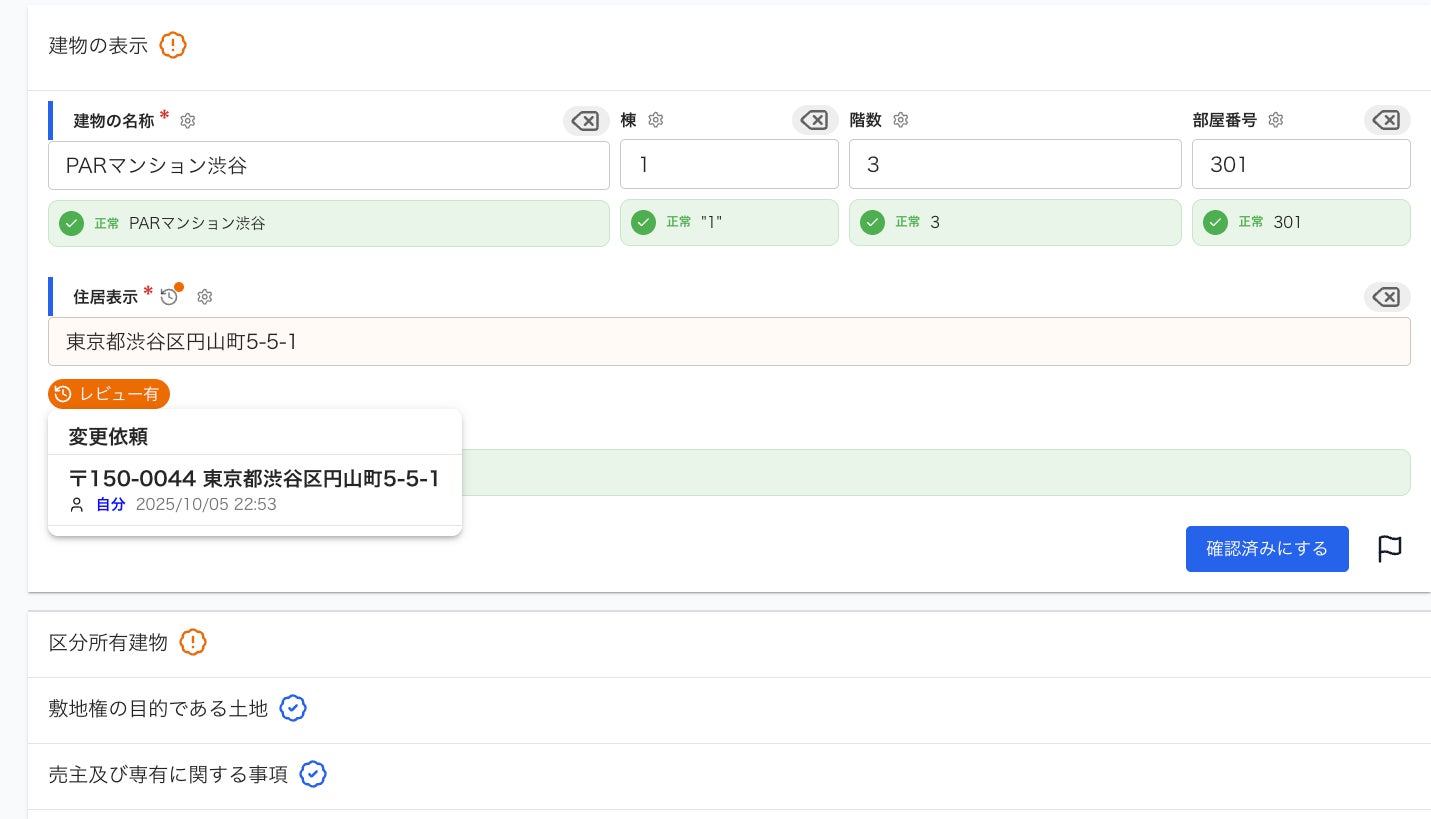Click the clear icon above 棟 field
Viewport: 1431px width, 819px height.
[x=815, y=120]
